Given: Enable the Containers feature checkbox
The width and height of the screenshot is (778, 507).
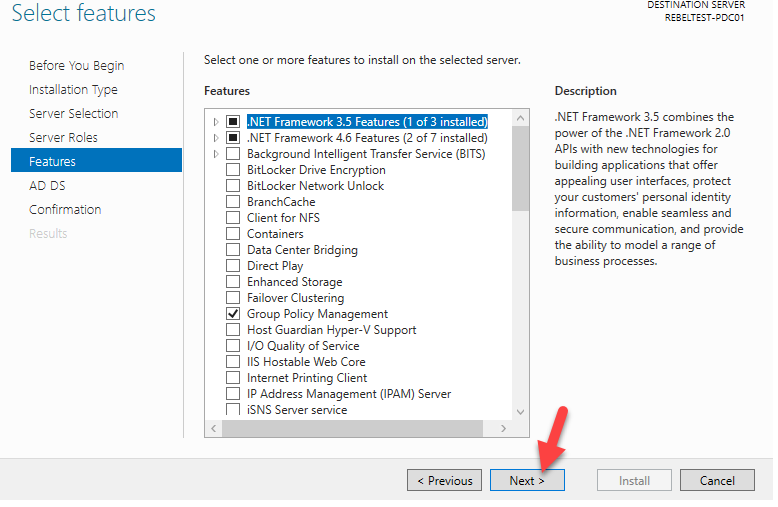Looking at the screenshot, I should [233, 234].
